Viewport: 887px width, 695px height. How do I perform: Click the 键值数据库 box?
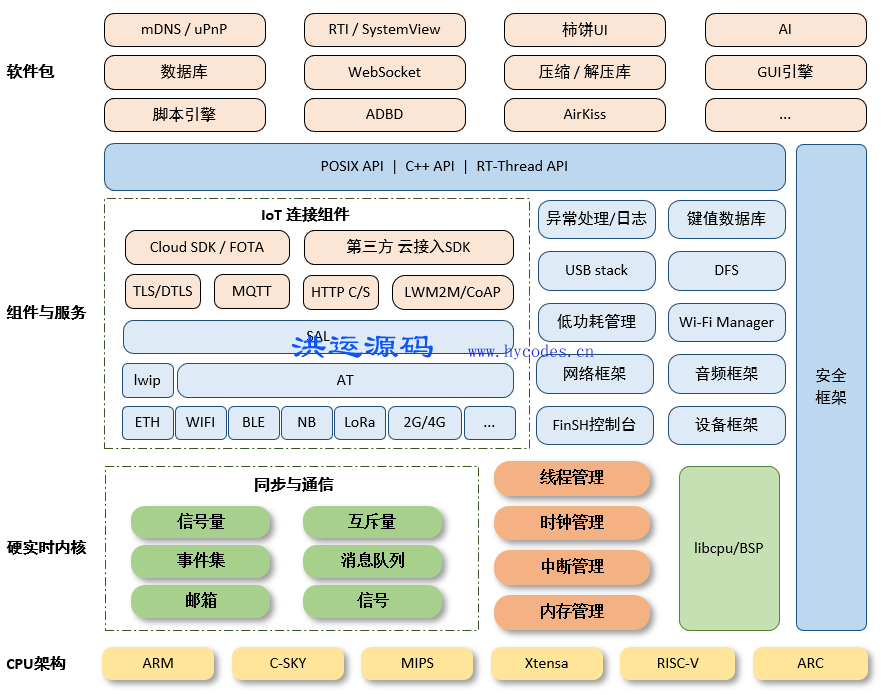tap(726, 219)
